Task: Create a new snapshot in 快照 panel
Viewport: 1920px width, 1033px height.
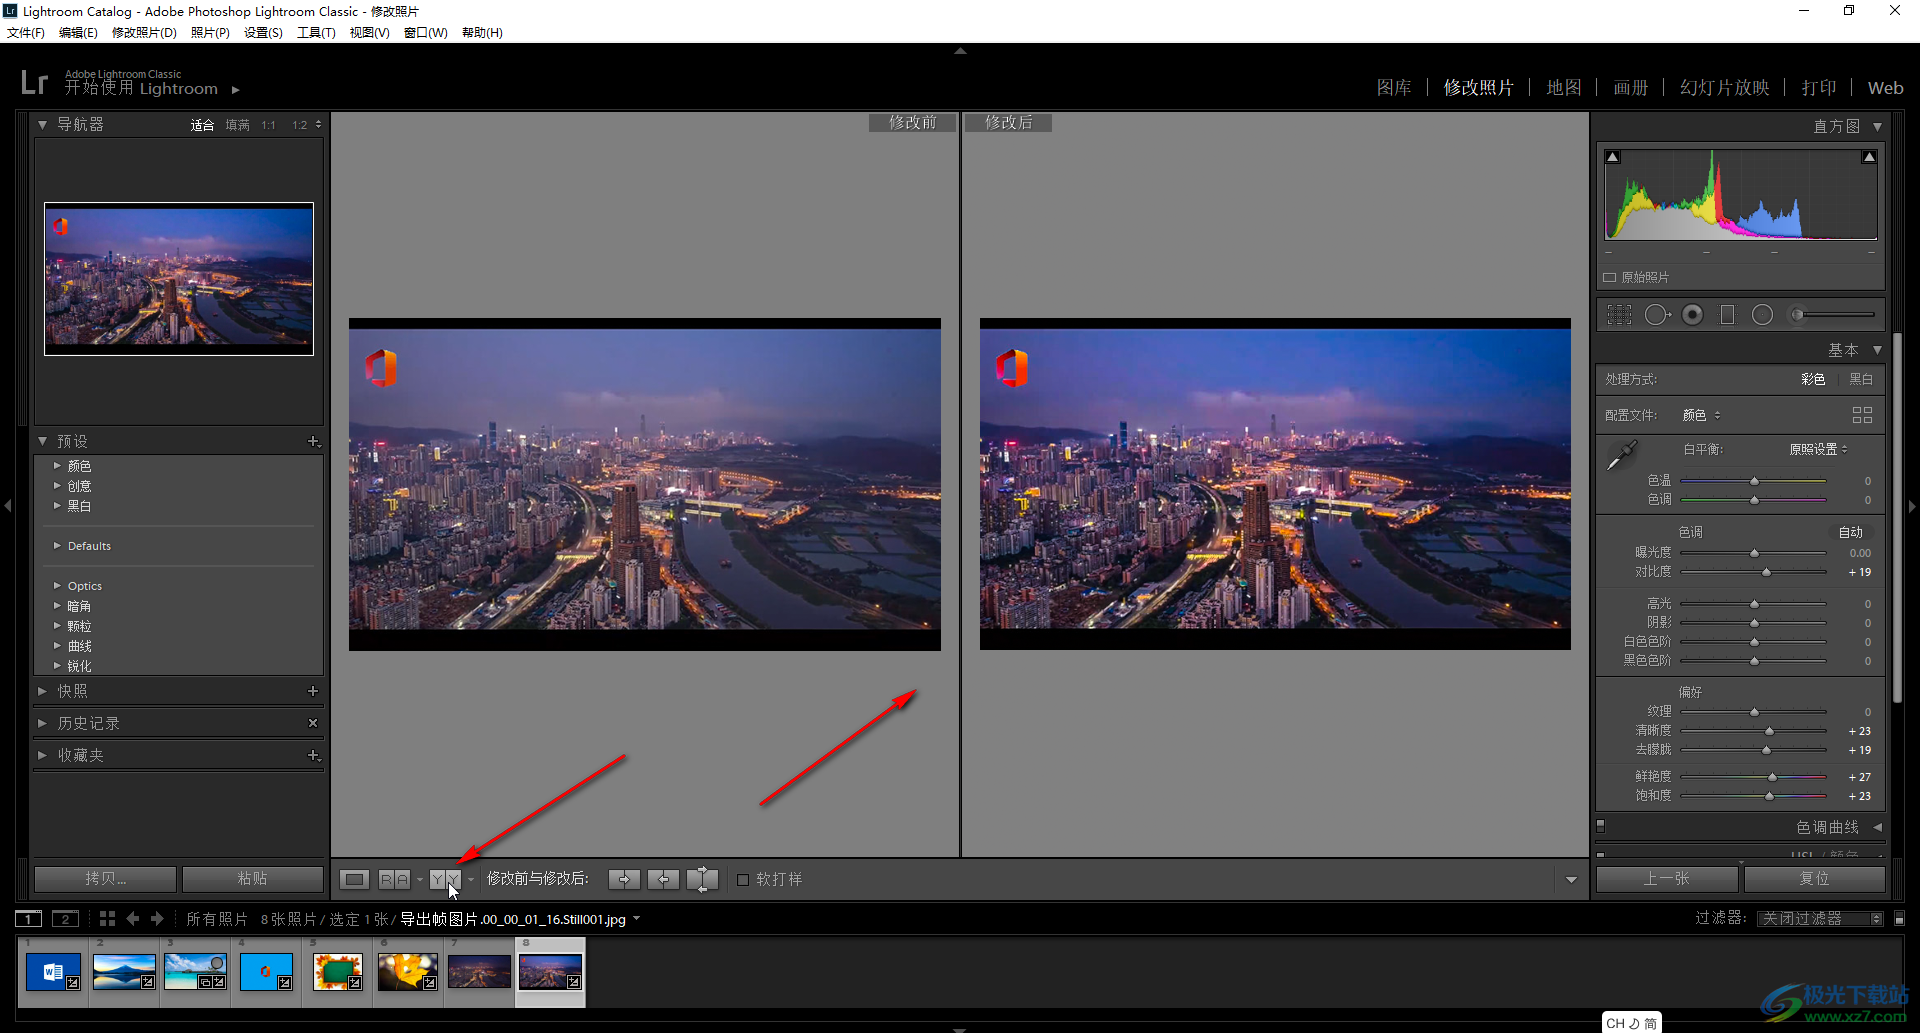Action: coord(313,691)
